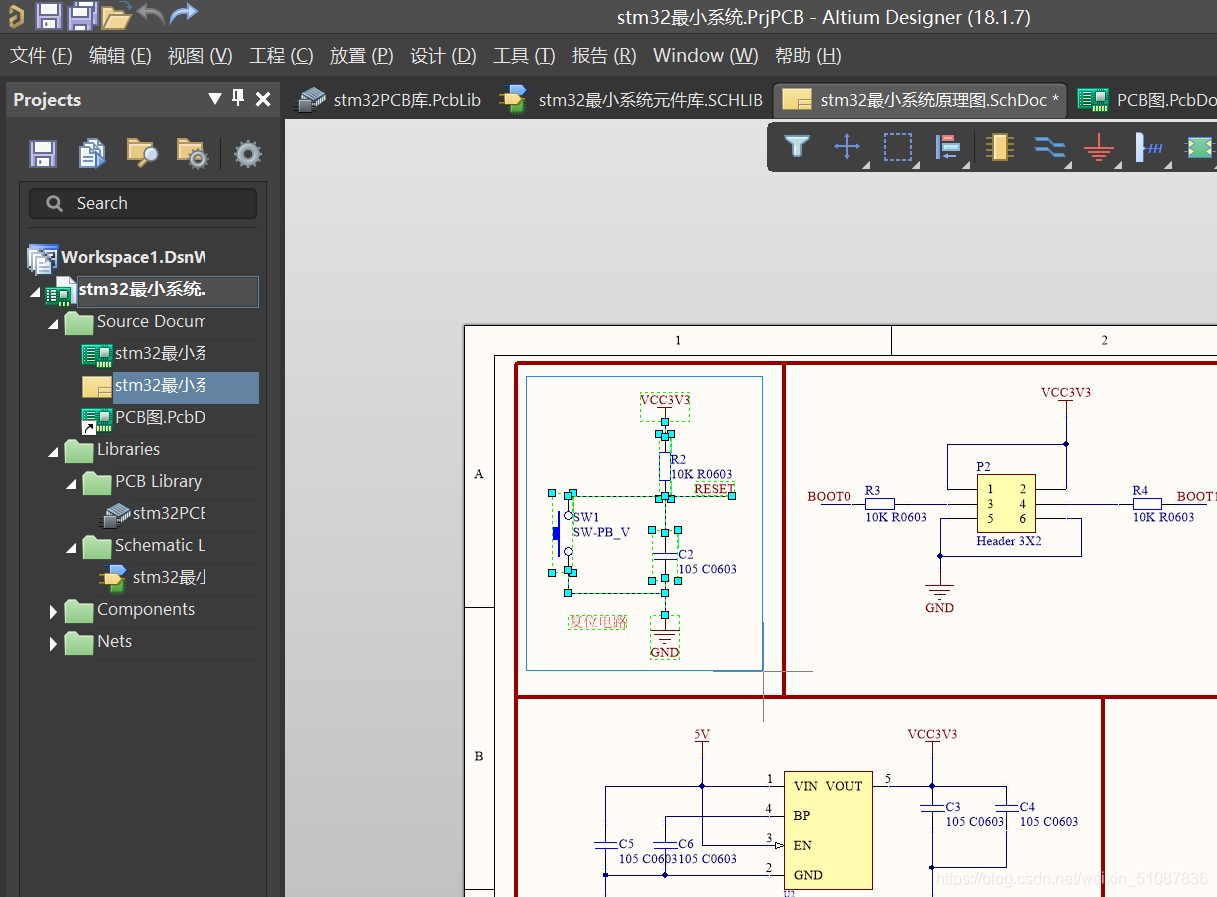Screen dimensions: 1217x897
Task: Click the redo arrow in title bar
Action: coord(183,15)
